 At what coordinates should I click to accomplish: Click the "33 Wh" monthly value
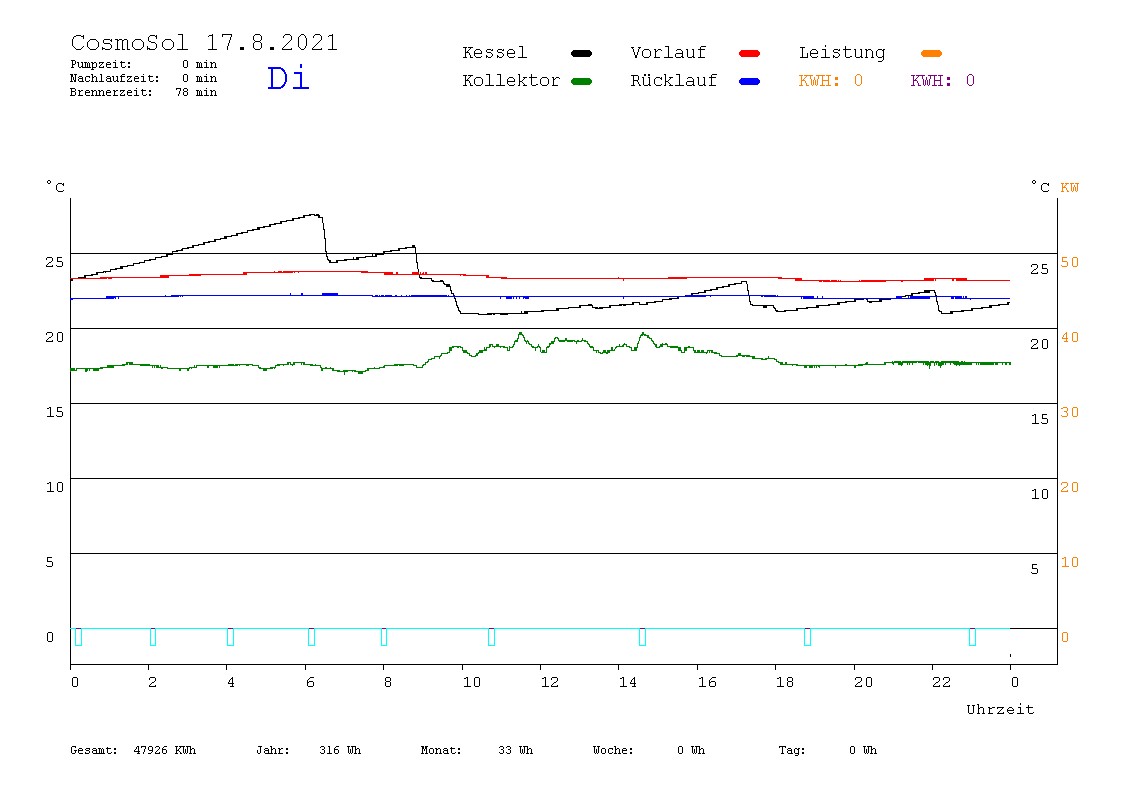click(515, 750)
